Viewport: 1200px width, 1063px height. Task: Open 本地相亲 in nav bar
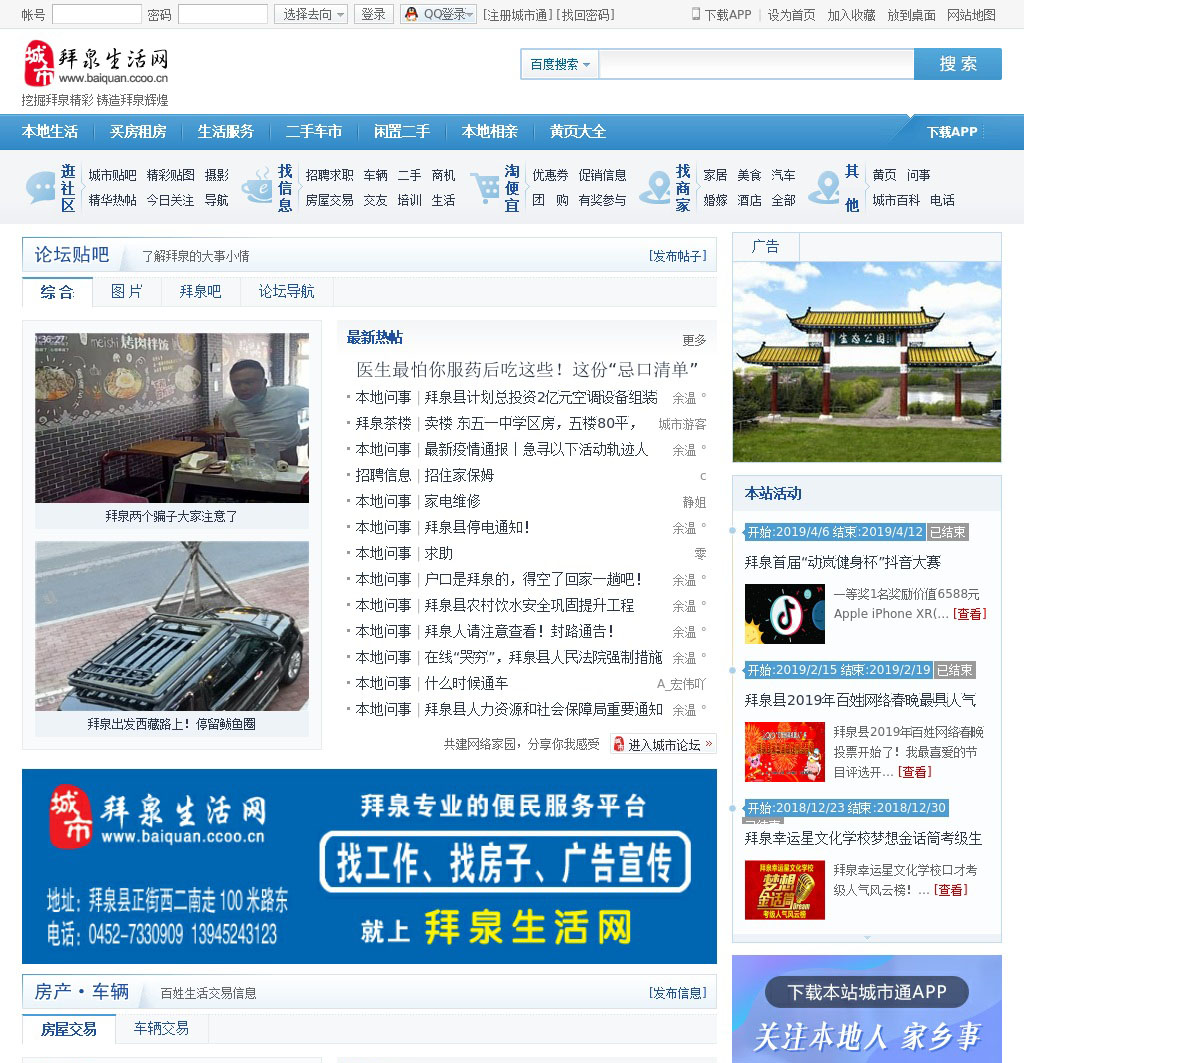pyautogui.click(x=490, y=132)
